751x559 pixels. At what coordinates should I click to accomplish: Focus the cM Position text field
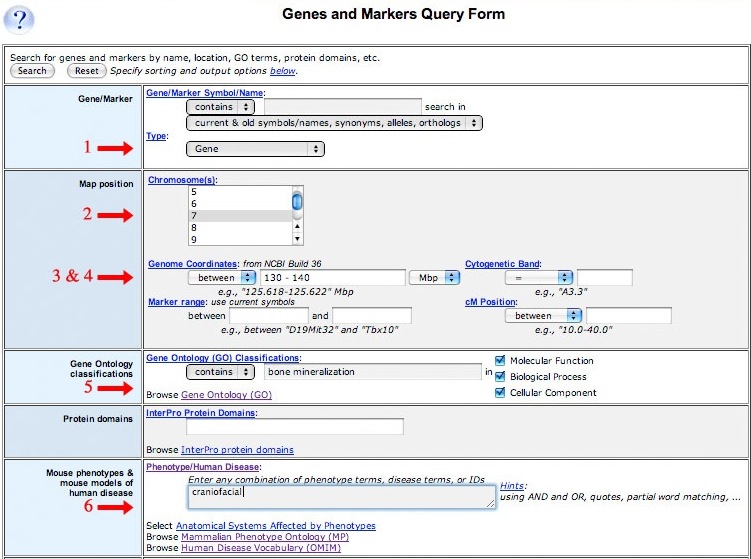coord(629,316)
